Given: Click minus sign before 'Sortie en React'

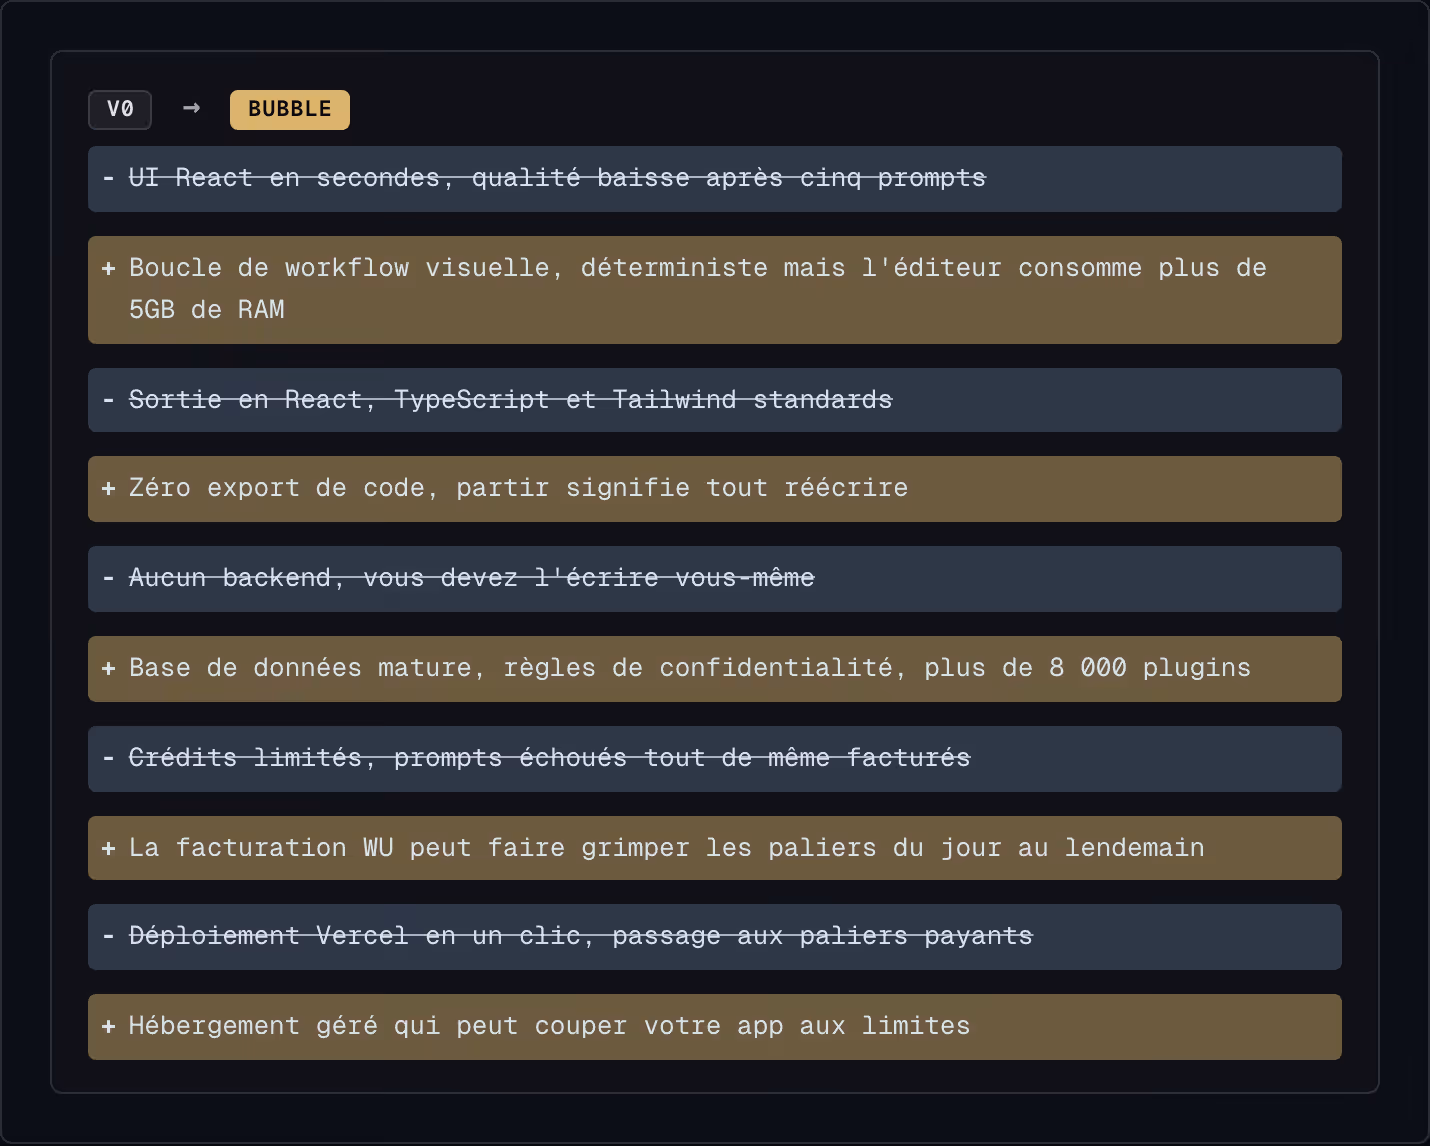Looking at the screenshot, I should [x=108, y=400].
